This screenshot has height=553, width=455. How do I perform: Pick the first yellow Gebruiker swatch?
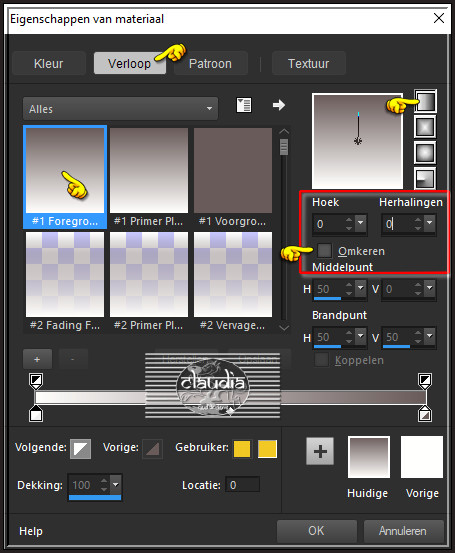pyautogui.click(x=242, y=449)
